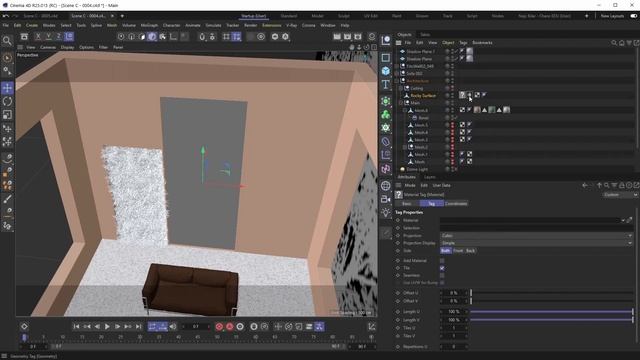Image resolution: width=640 pixels, height=360 pixels.
Task: Click the lock icon in Attributes panel
Action: (x=622, y=185)
